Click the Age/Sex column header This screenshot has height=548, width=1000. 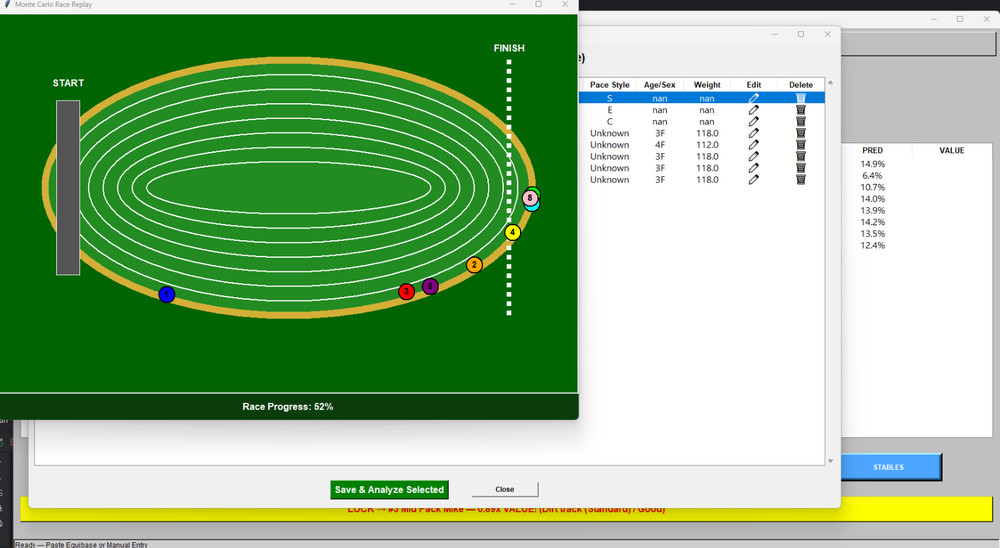click(660, 85)
